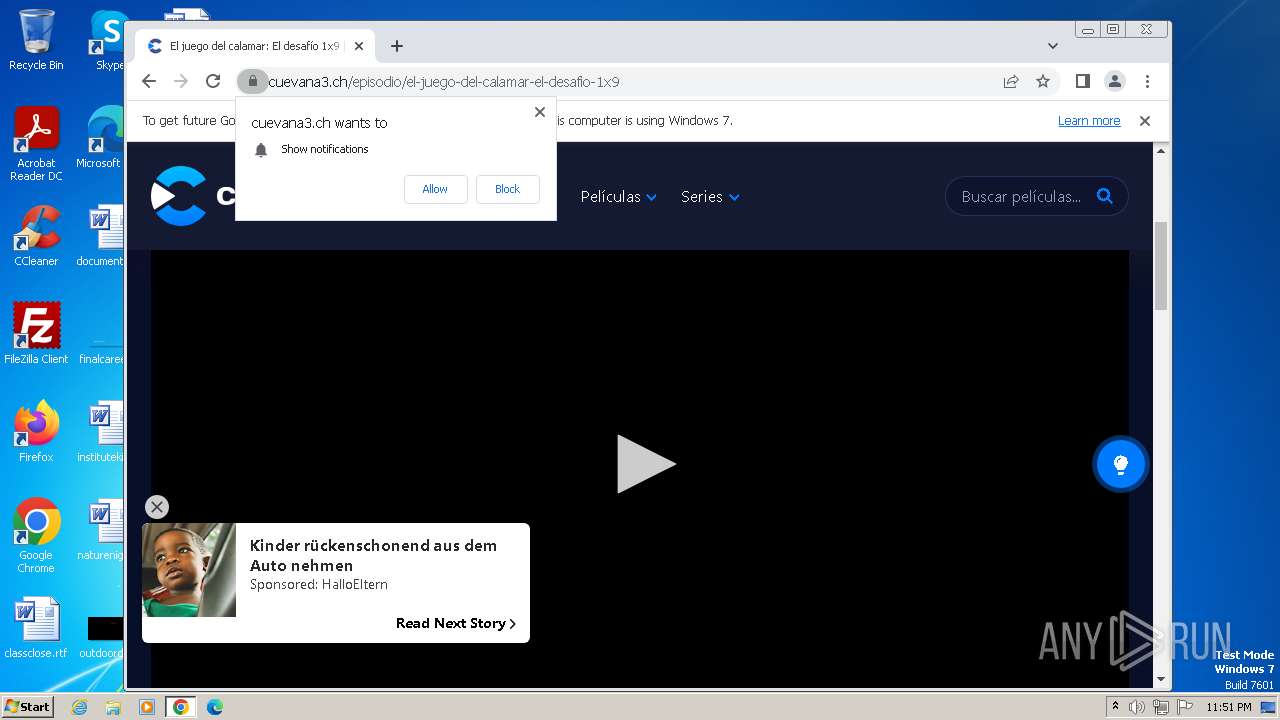1280x720 pixels.
Task: Open a new tab with the plus button
Action: coord(397,46)
